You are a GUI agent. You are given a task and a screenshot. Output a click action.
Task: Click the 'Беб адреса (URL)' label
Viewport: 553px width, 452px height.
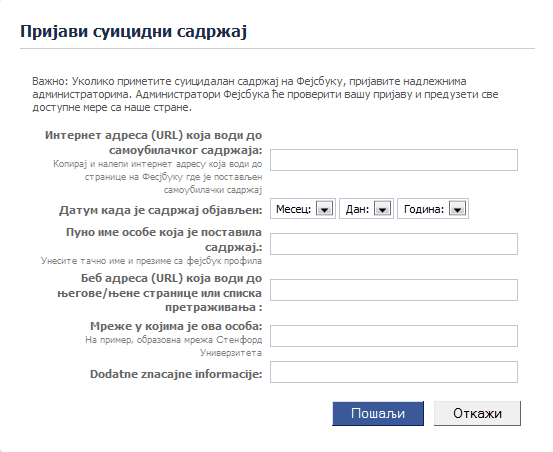(160, 293)
